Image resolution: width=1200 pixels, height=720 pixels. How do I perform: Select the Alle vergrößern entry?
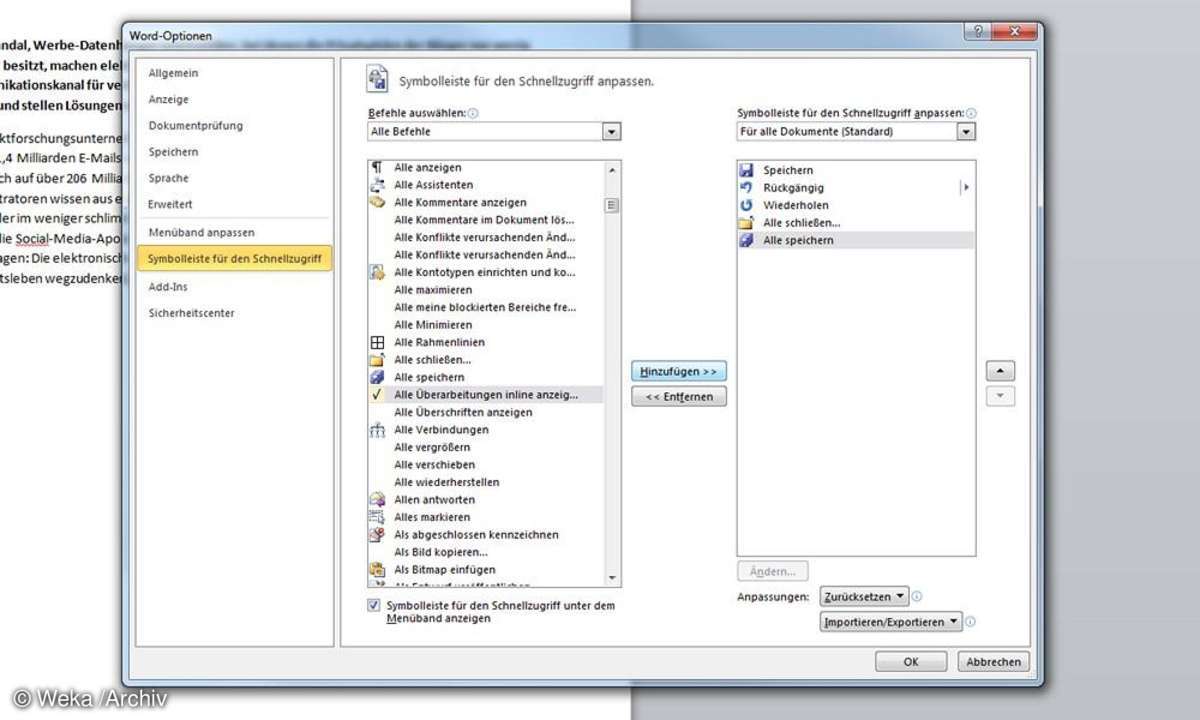click(x=485, y=447)
